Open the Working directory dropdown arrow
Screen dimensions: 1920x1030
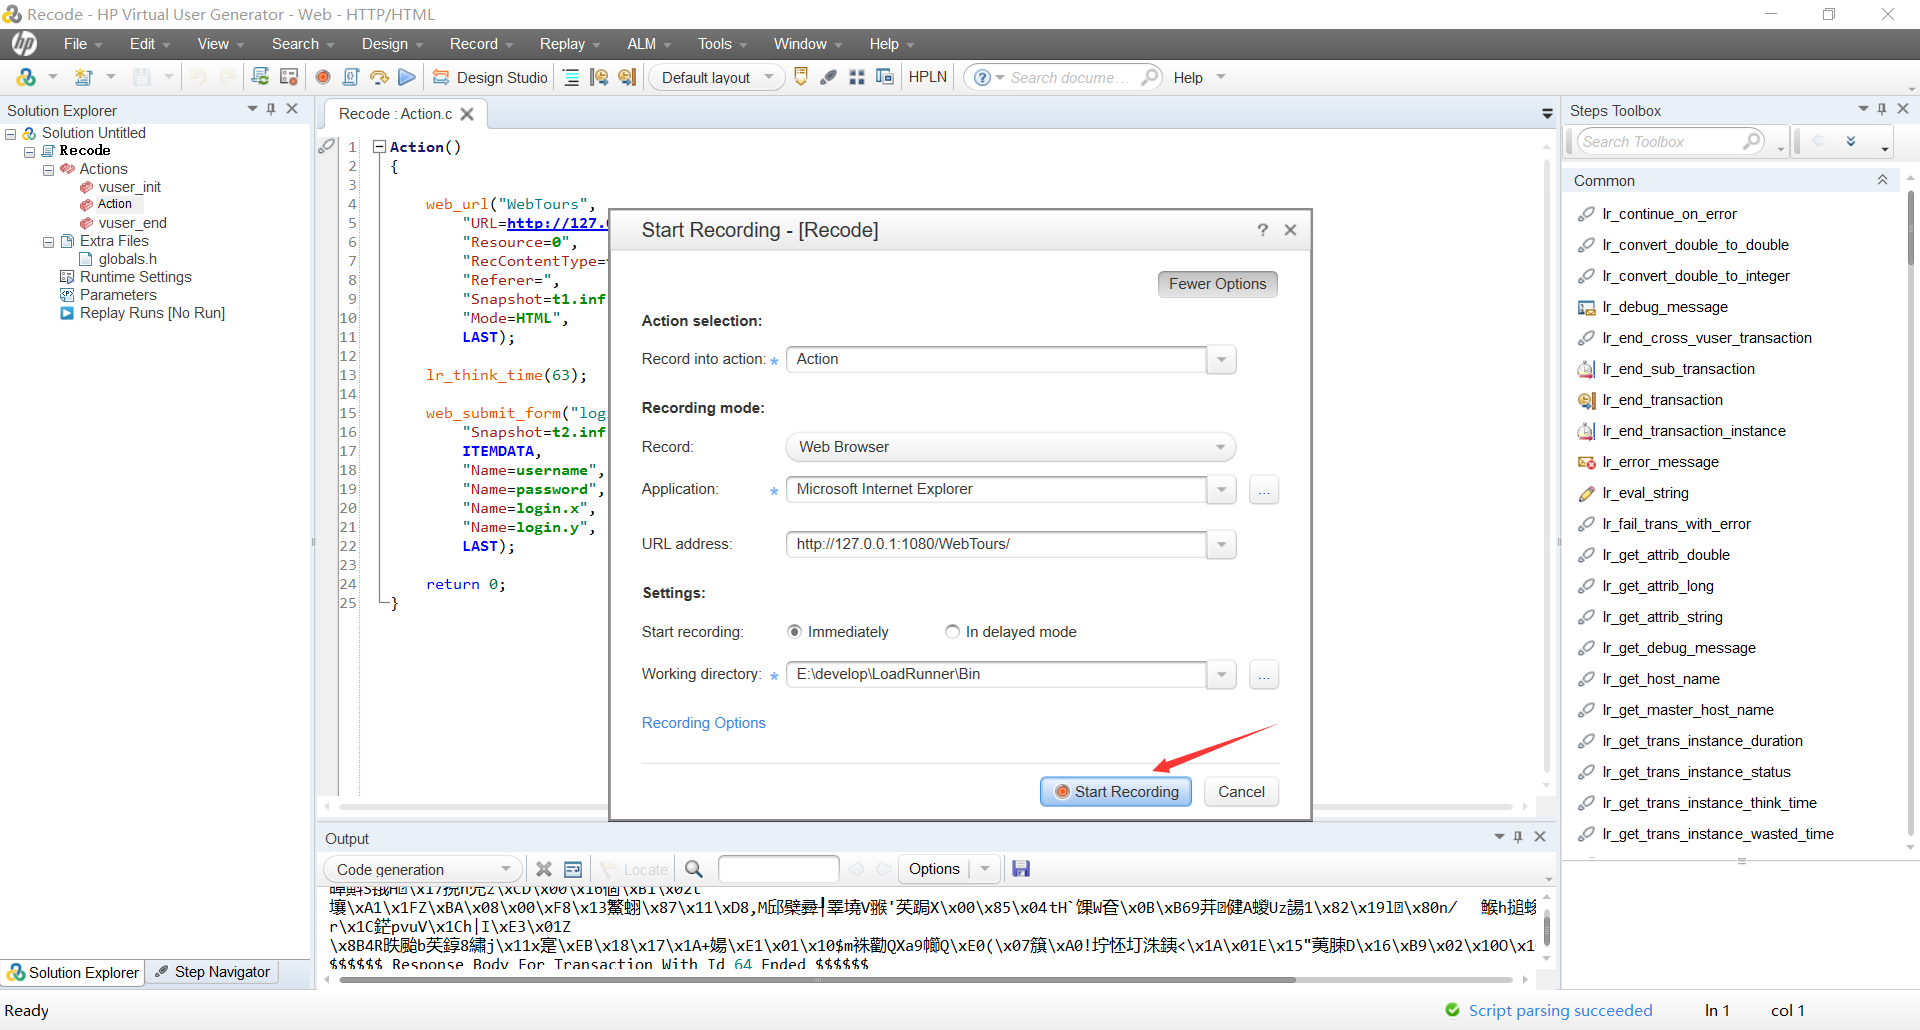[x=1222, y=675]
